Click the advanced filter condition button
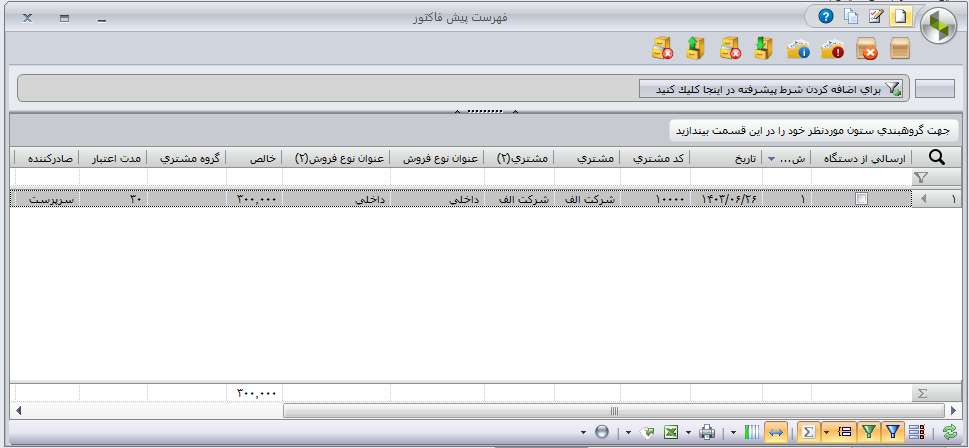This screenshot has height=448, width=969. pos(771,88)
